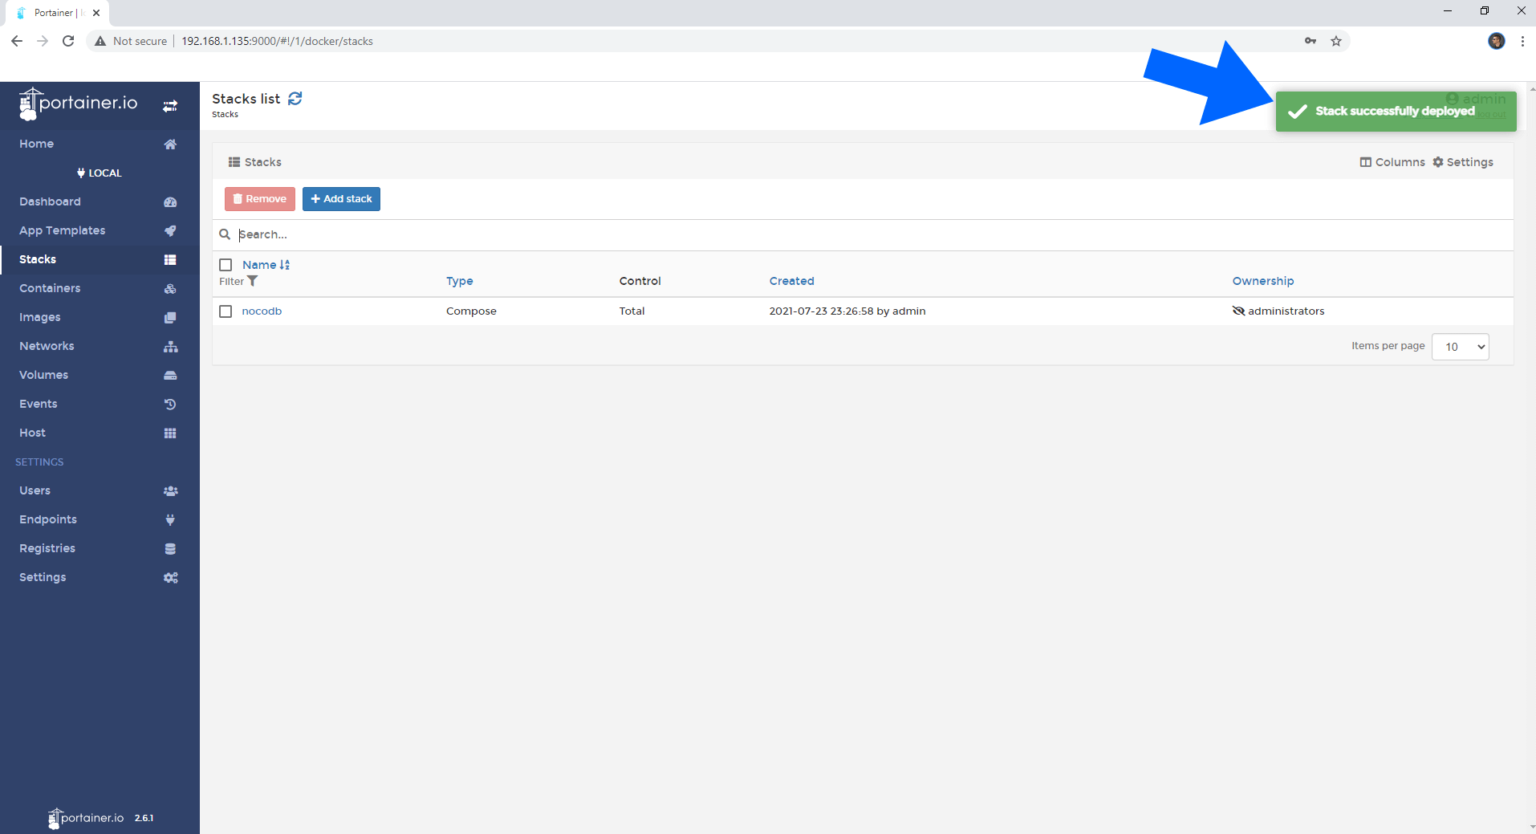The width and height of the screenshot is (1536, 834).
Task: Switch to the Home menu entry
Action: pos(36,143)
